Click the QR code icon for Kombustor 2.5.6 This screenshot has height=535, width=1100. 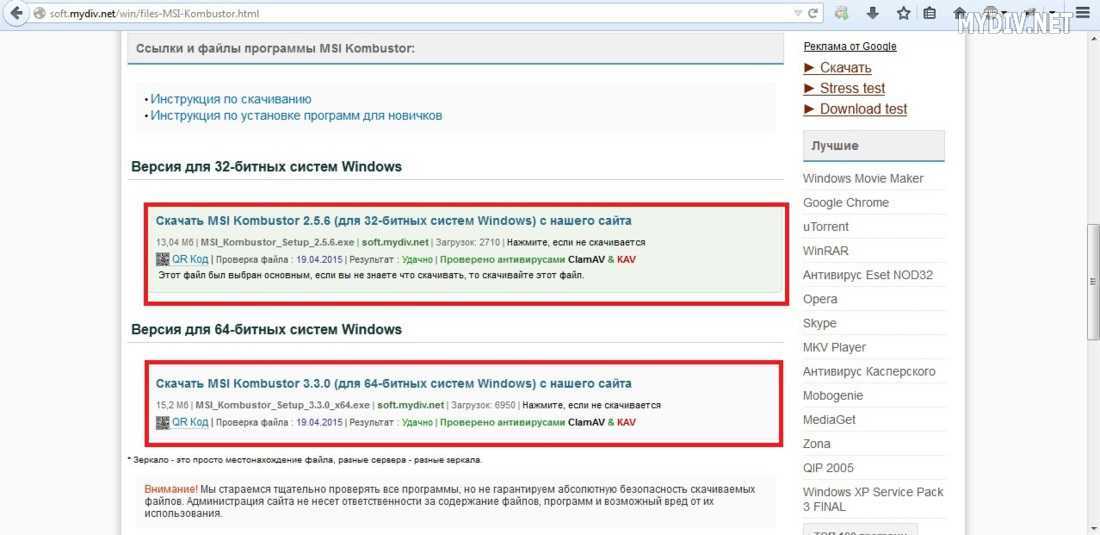(x=163, y=259)
